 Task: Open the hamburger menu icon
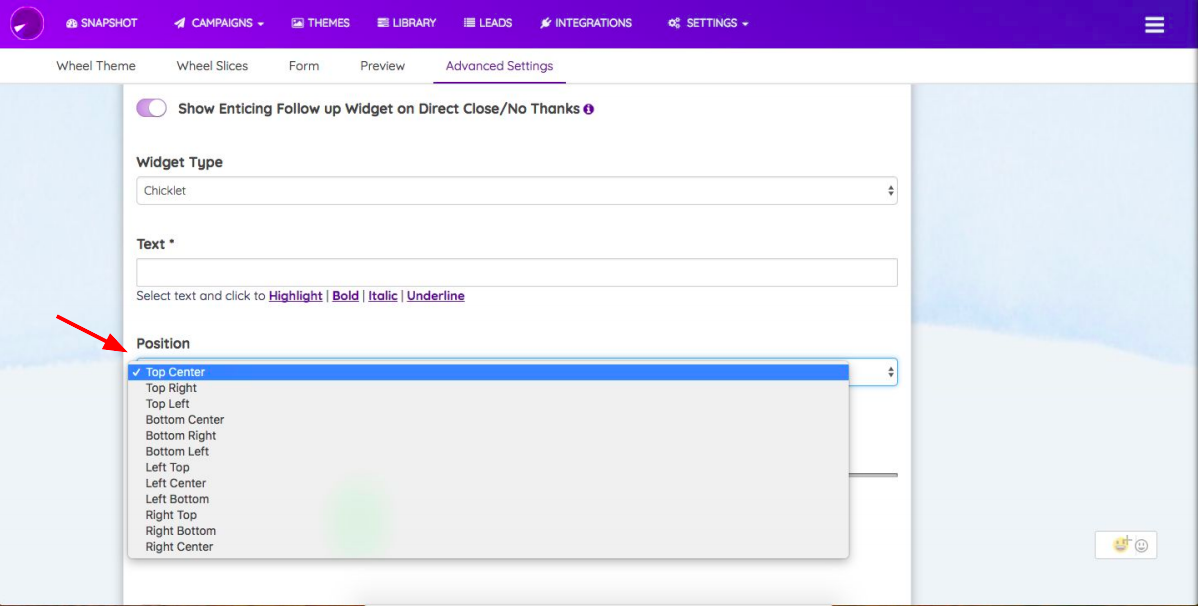tap(1154, 24)
